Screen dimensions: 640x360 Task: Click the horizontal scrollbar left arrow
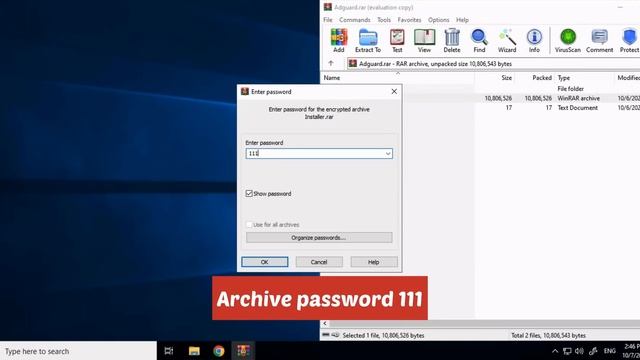coord(325,323)
